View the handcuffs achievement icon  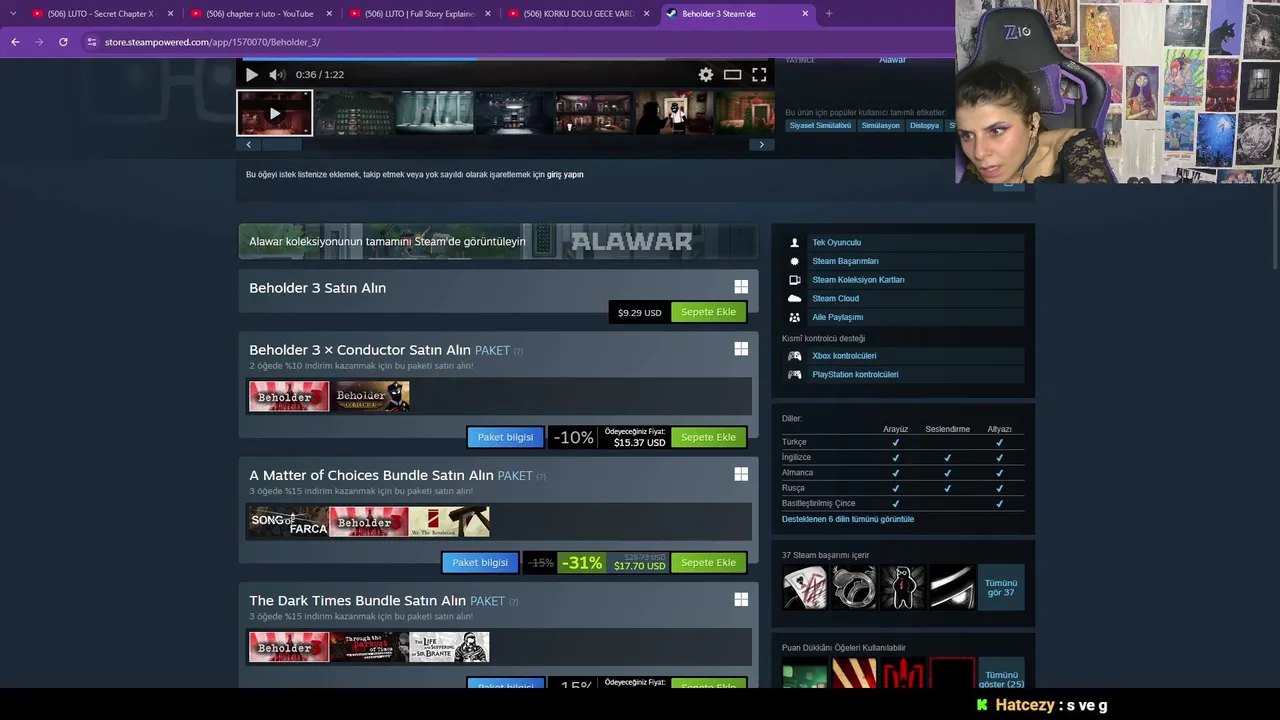tap(854, 587)
